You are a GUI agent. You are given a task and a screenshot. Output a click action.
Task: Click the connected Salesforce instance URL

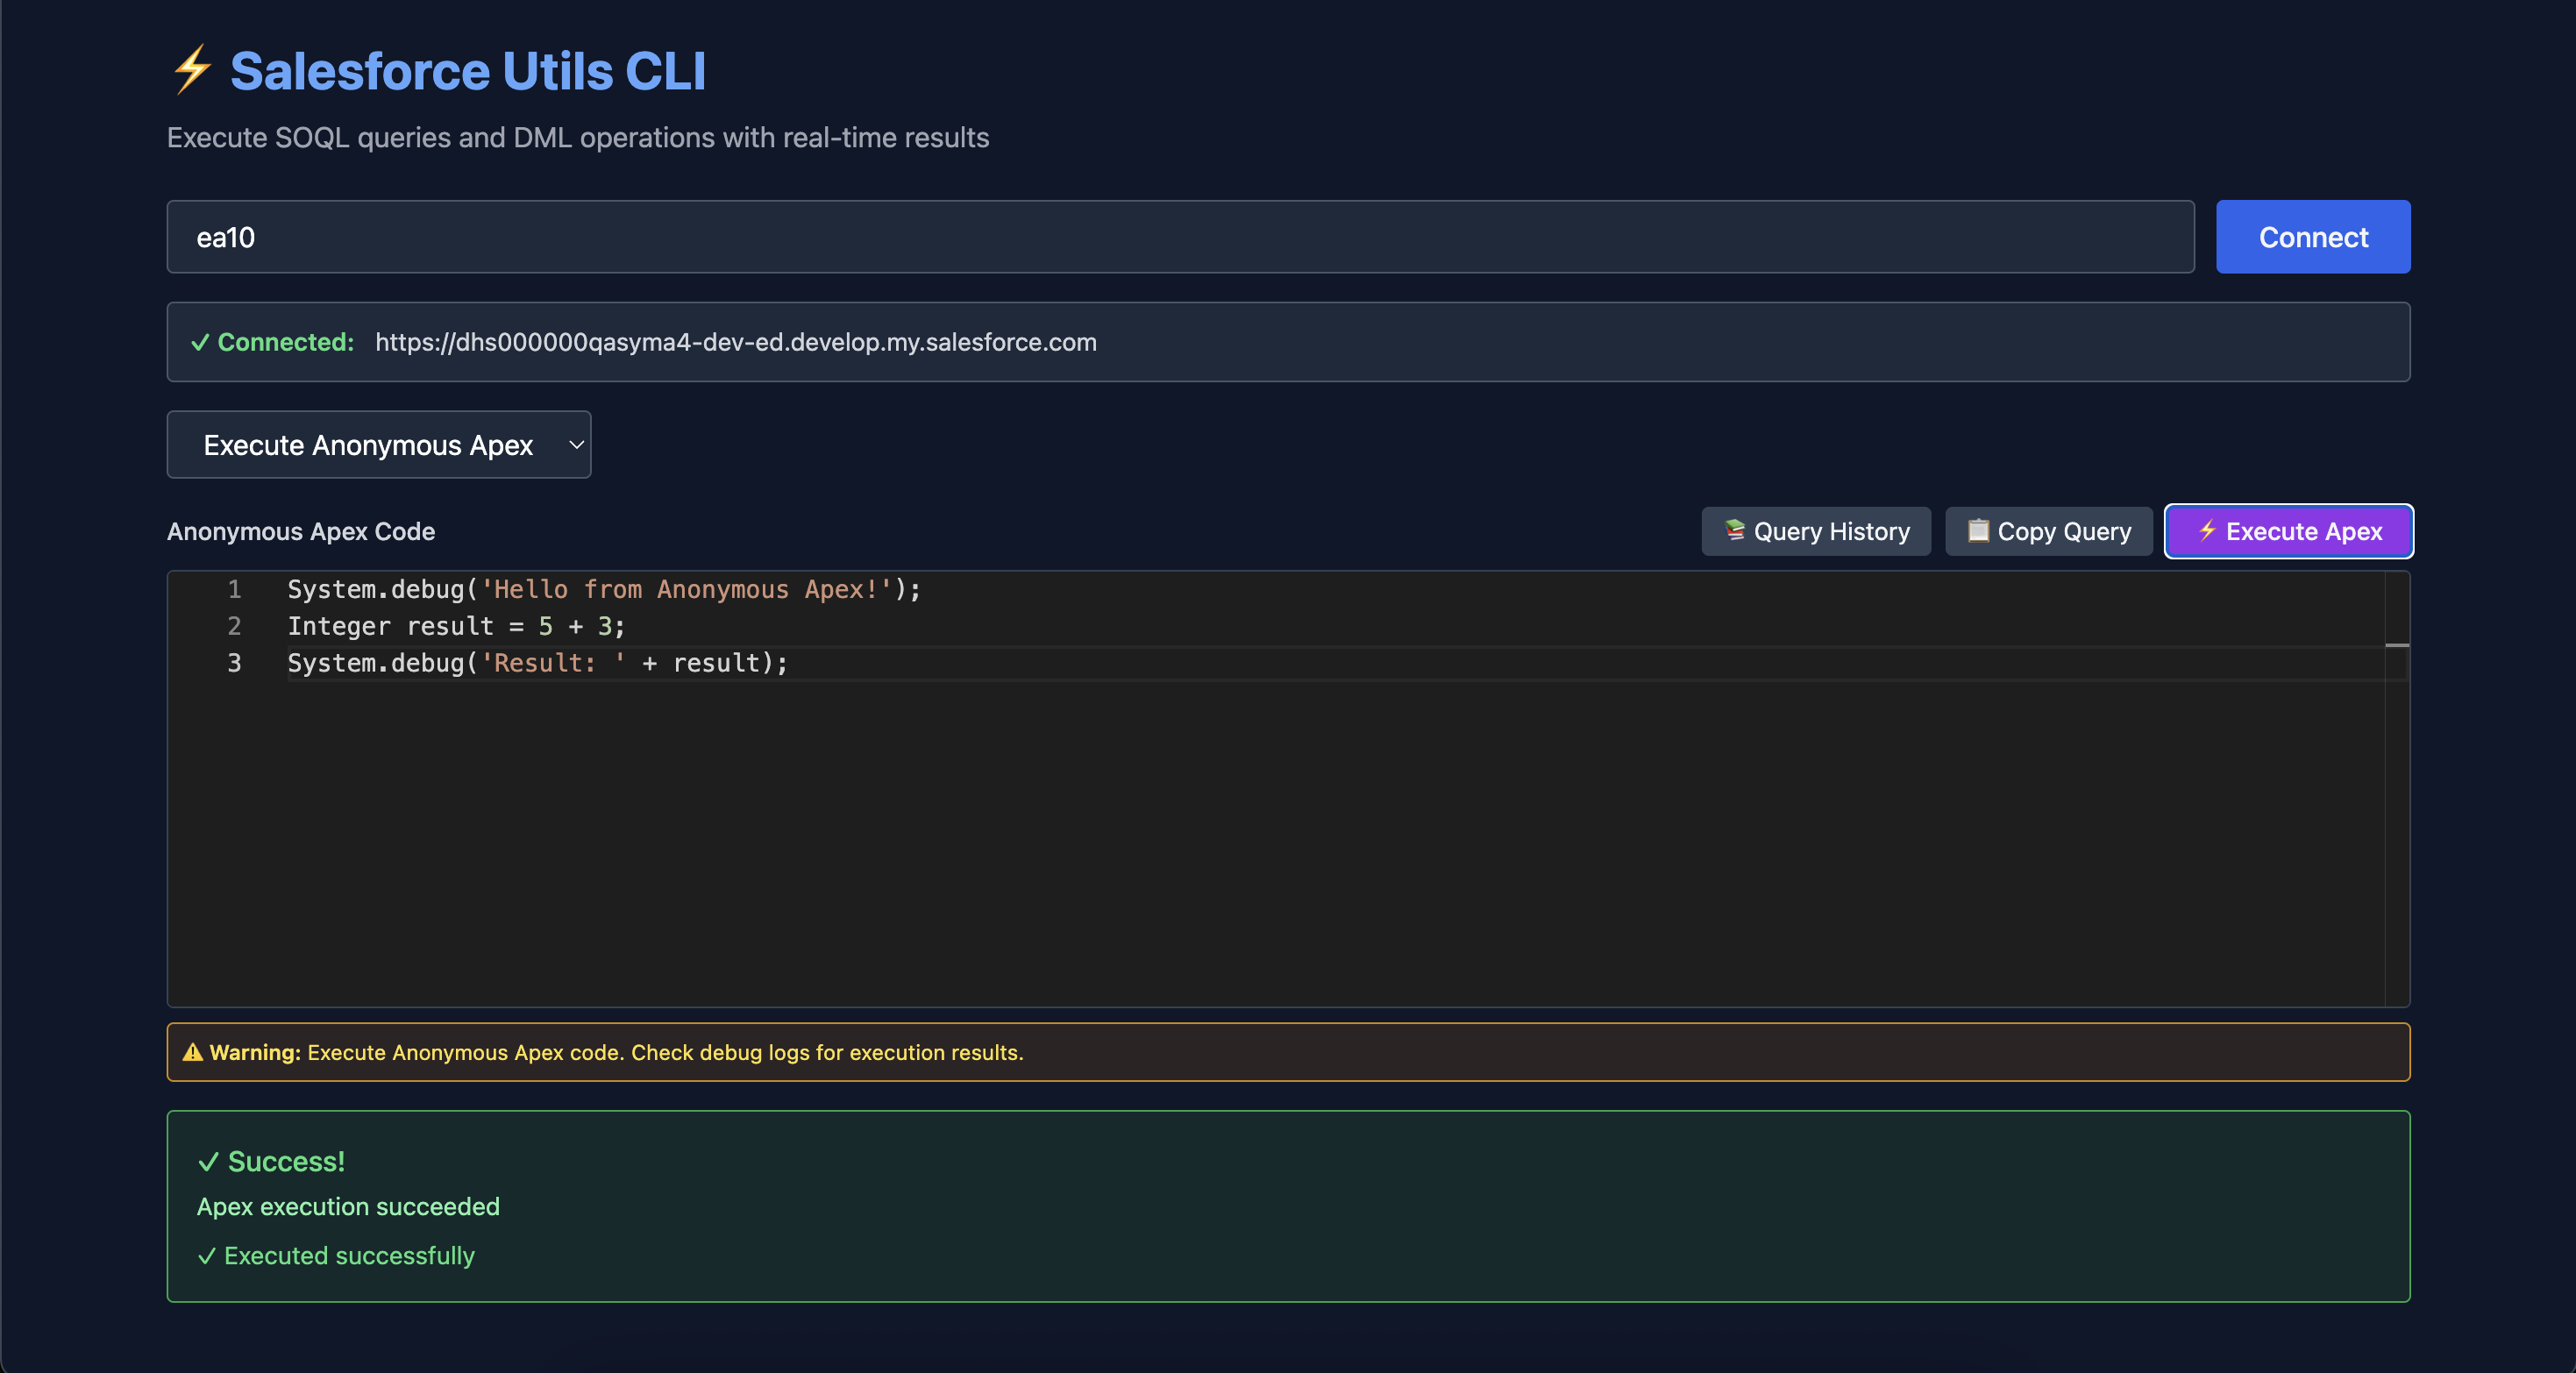(736, 342)
